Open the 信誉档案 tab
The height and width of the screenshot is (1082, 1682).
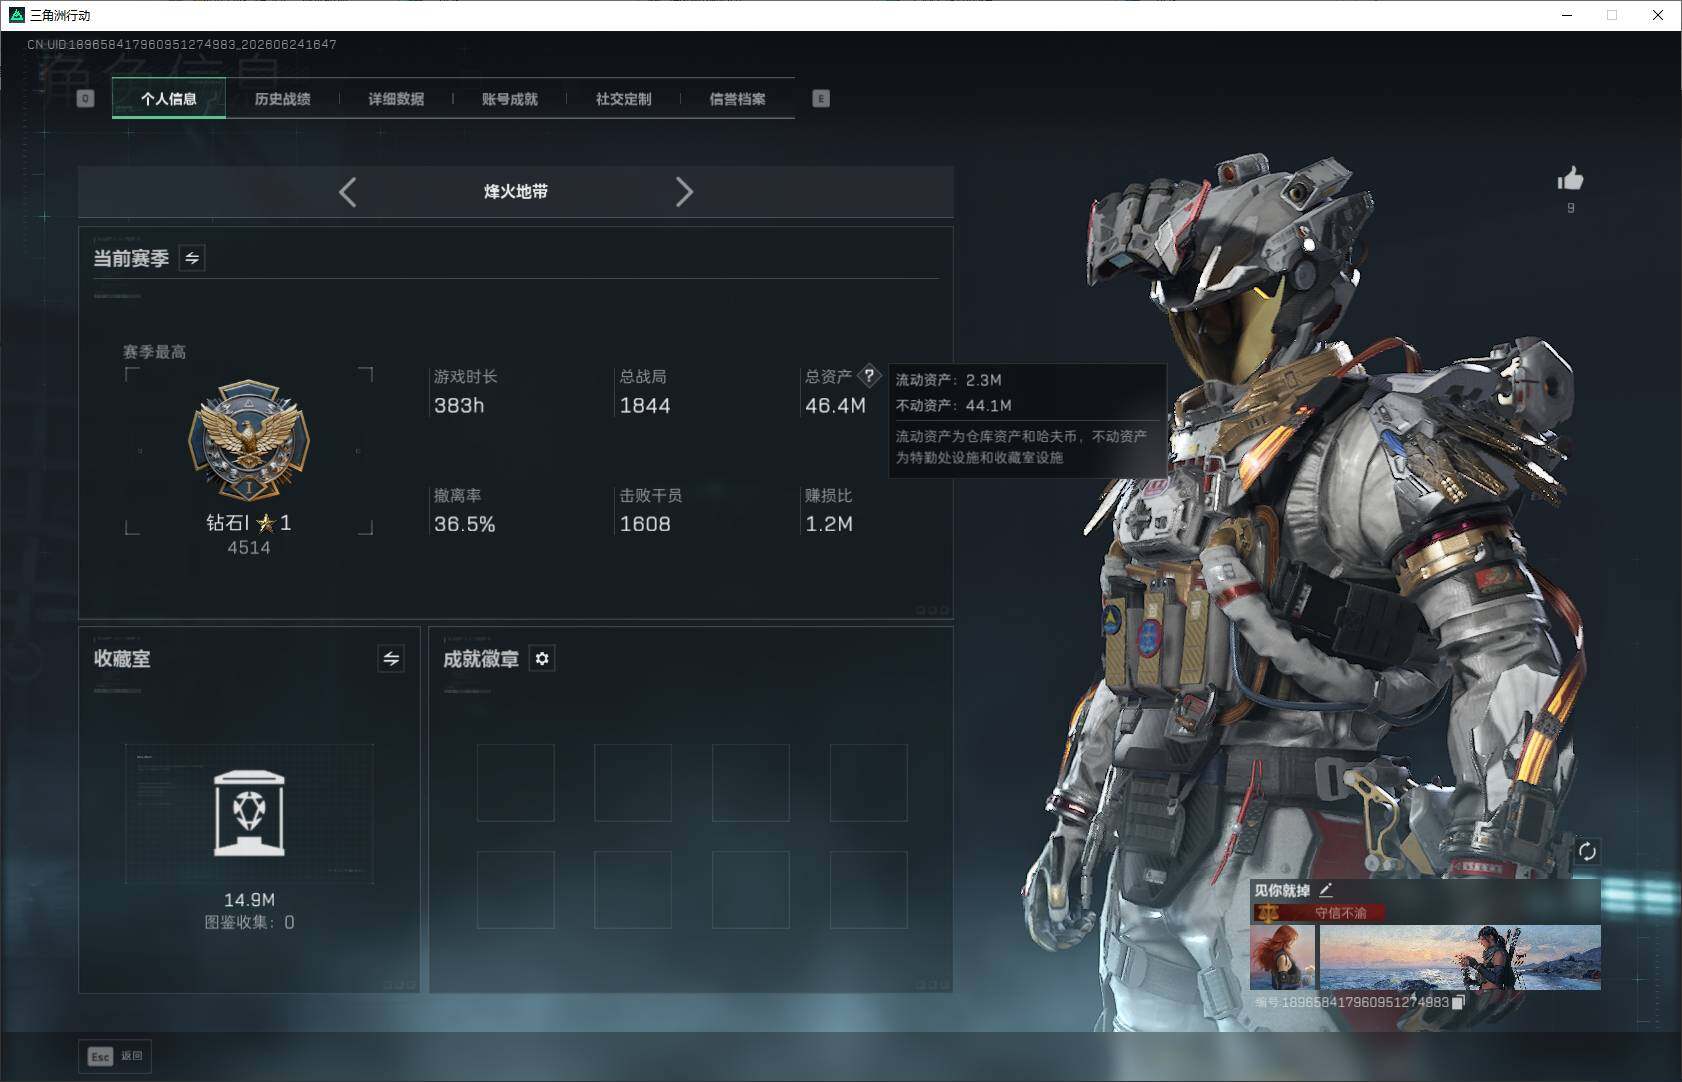pyautogui.click(x=737, y=99)
